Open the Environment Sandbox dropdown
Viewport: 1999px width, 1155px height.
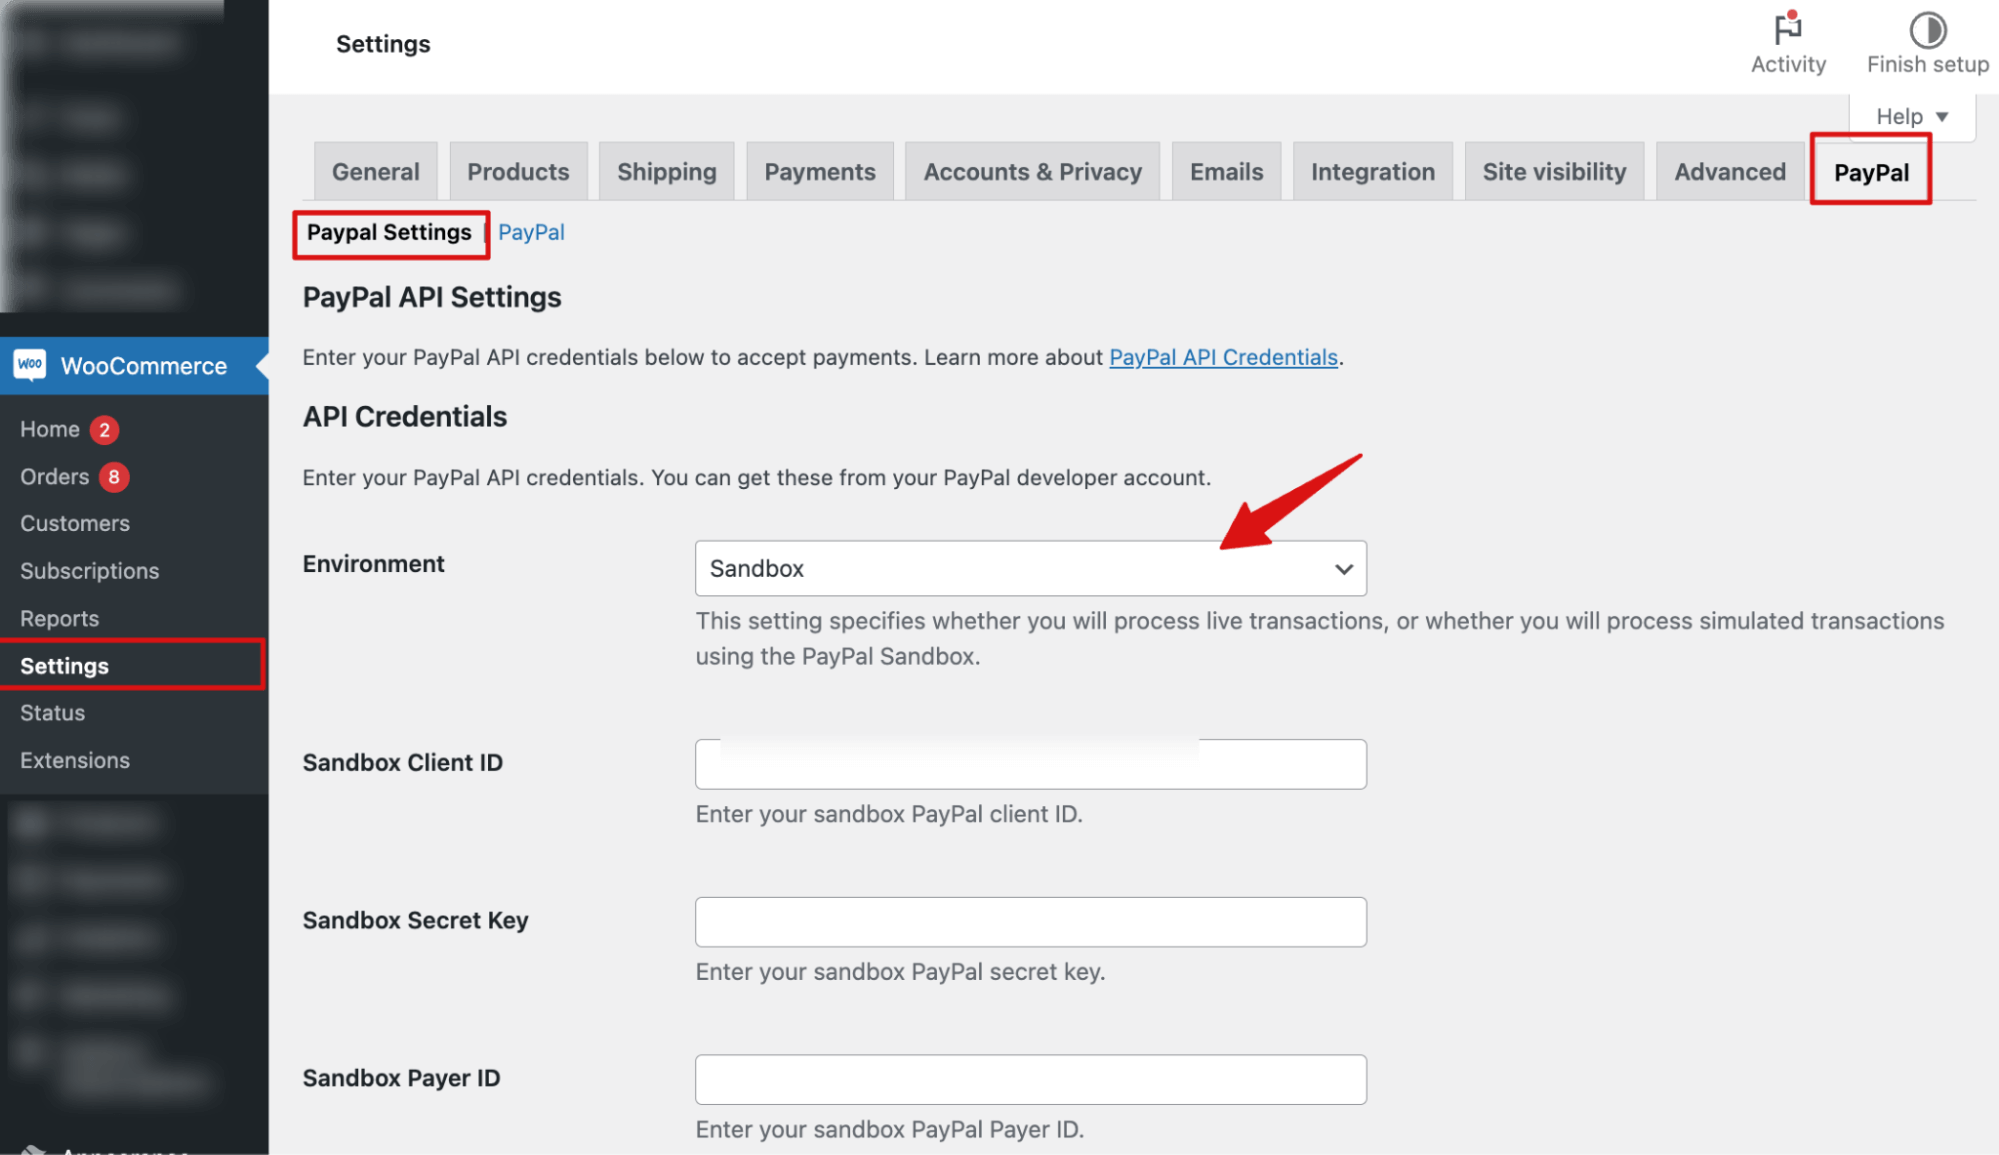pyautogui.click(x=1030, y=568)
